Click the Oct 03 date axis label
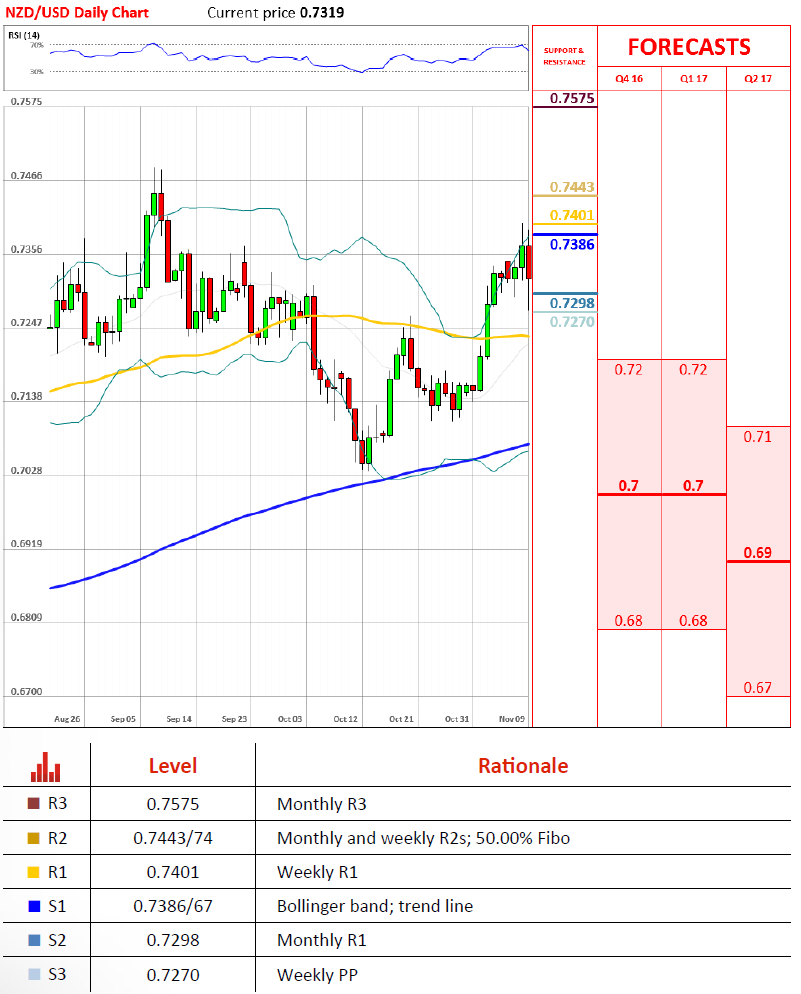 pyautogui.click(x=290, y=719)
